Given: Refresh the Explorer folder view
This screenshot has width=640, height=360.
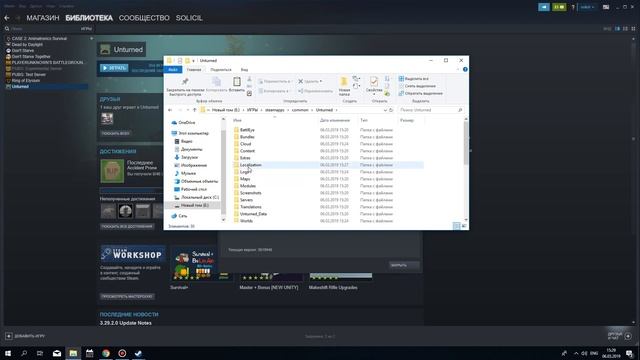Looking at the screenshot, I should pos(391,110).
